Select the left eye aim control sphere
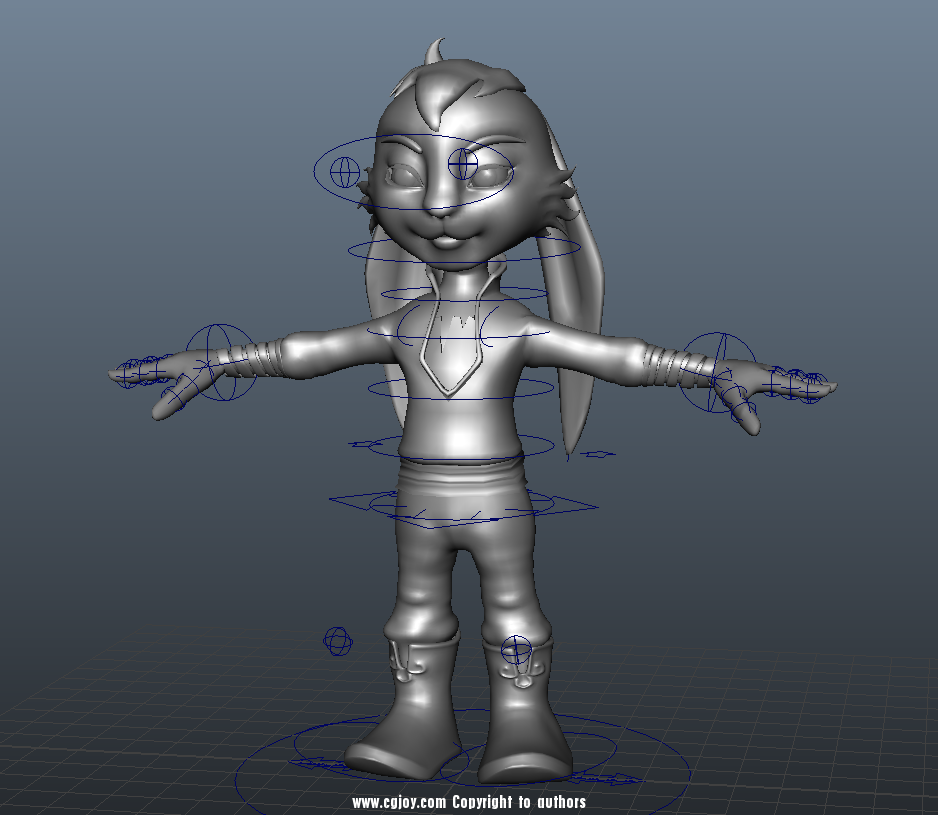Screen dimensions: 938x815 click(345, 172)
